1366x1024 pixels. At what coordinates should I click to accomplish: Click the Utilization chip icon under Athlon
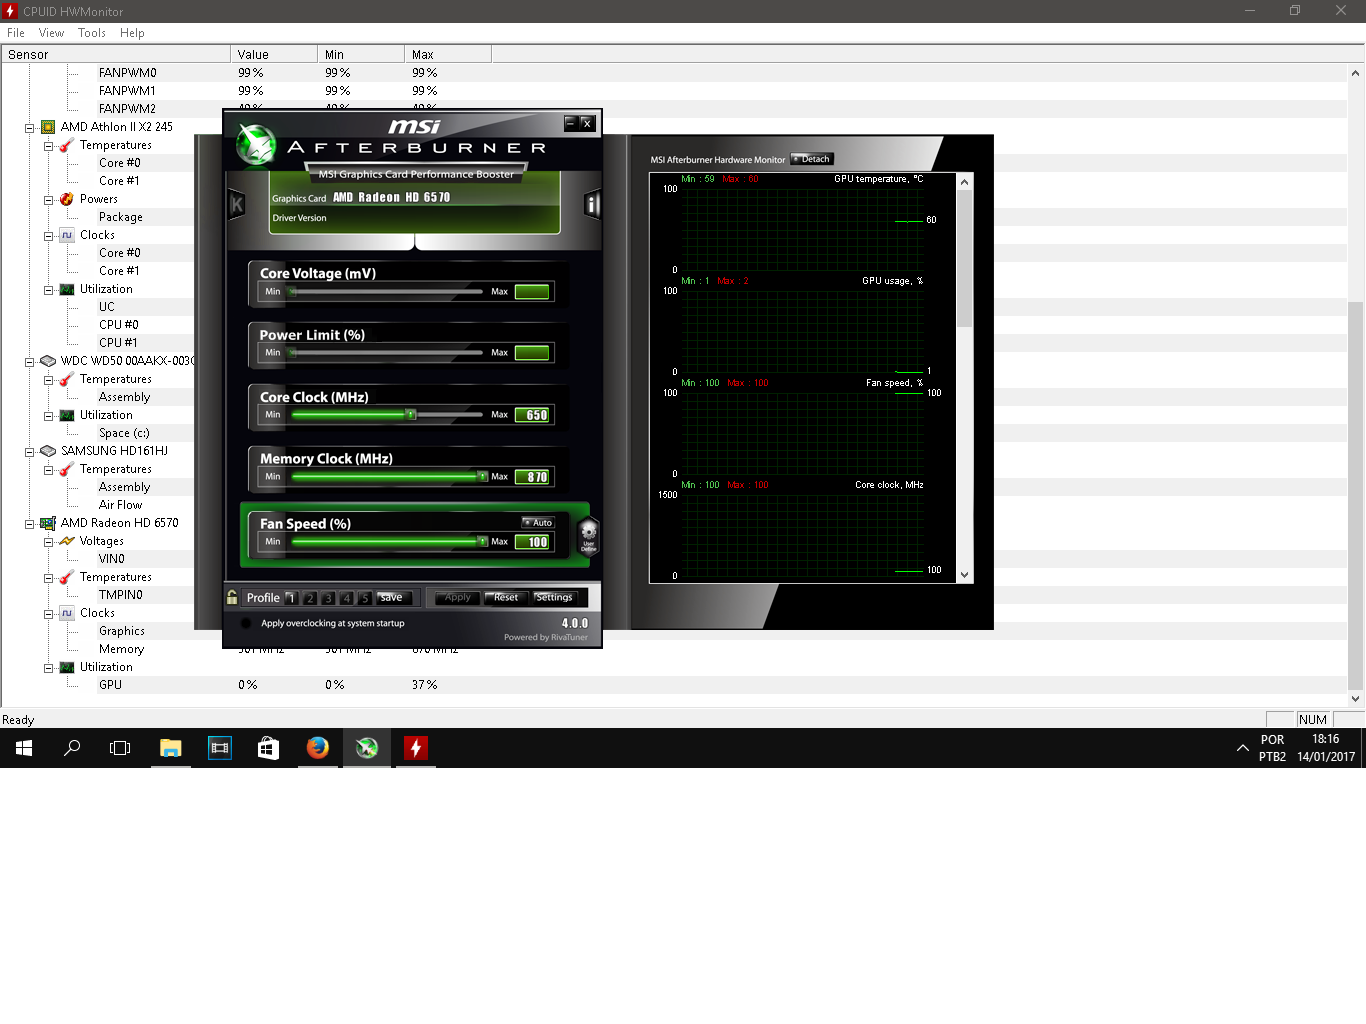point(67,289)
